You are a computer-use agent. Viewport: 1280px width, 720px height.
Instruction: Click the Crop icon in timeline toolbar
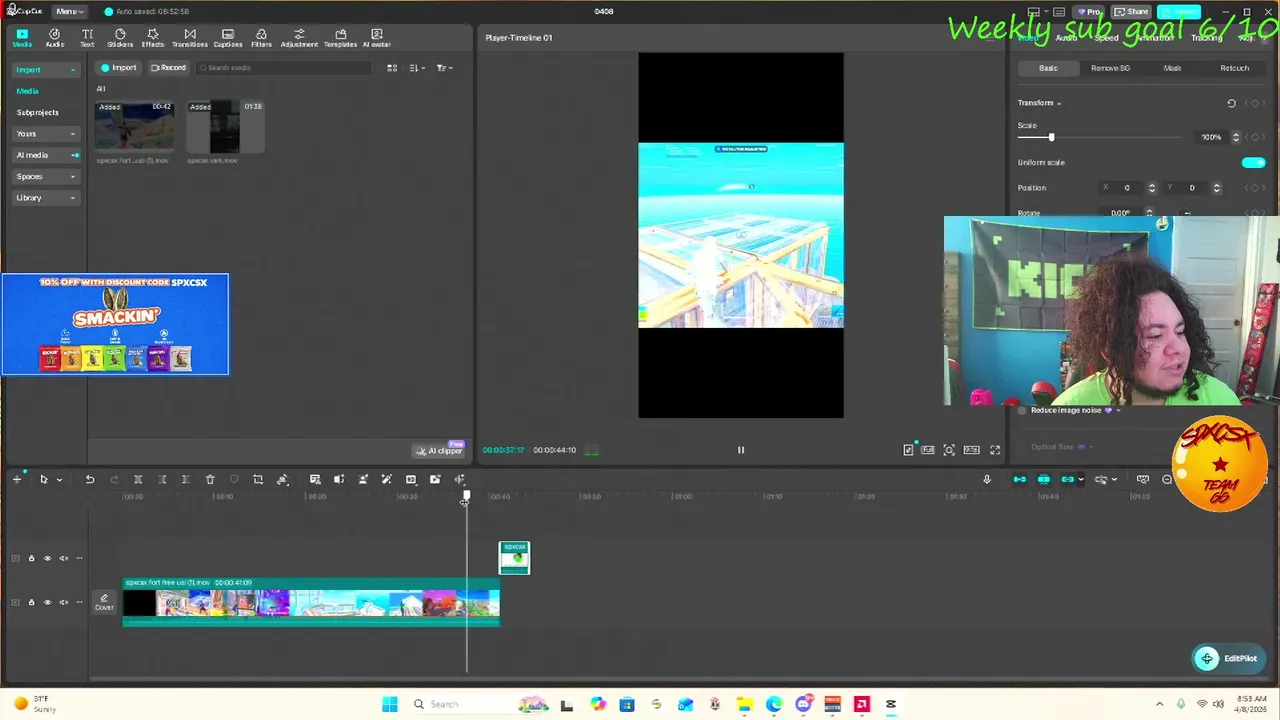click(x=258, y=480)
